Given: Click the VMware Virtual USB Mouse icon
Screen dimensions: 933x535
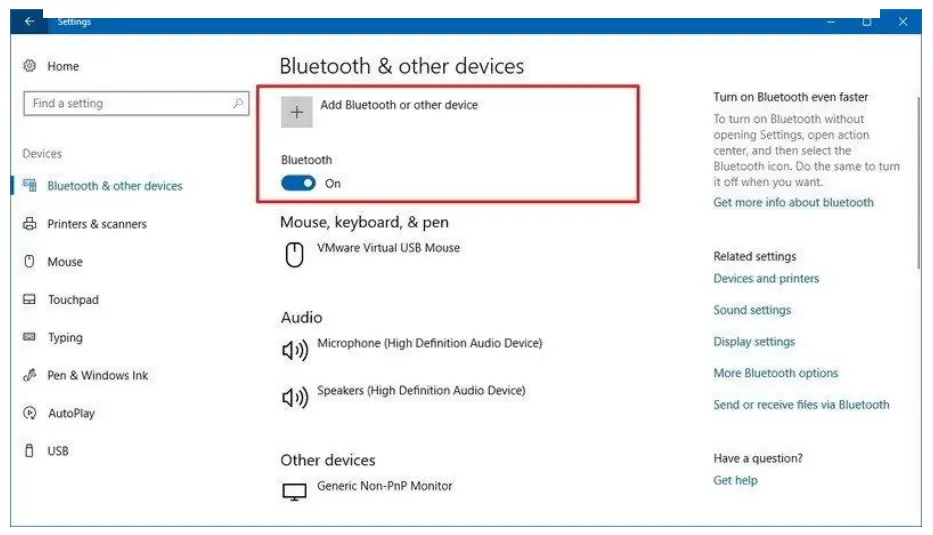Looking at the screenshot, I should point(294,255).
